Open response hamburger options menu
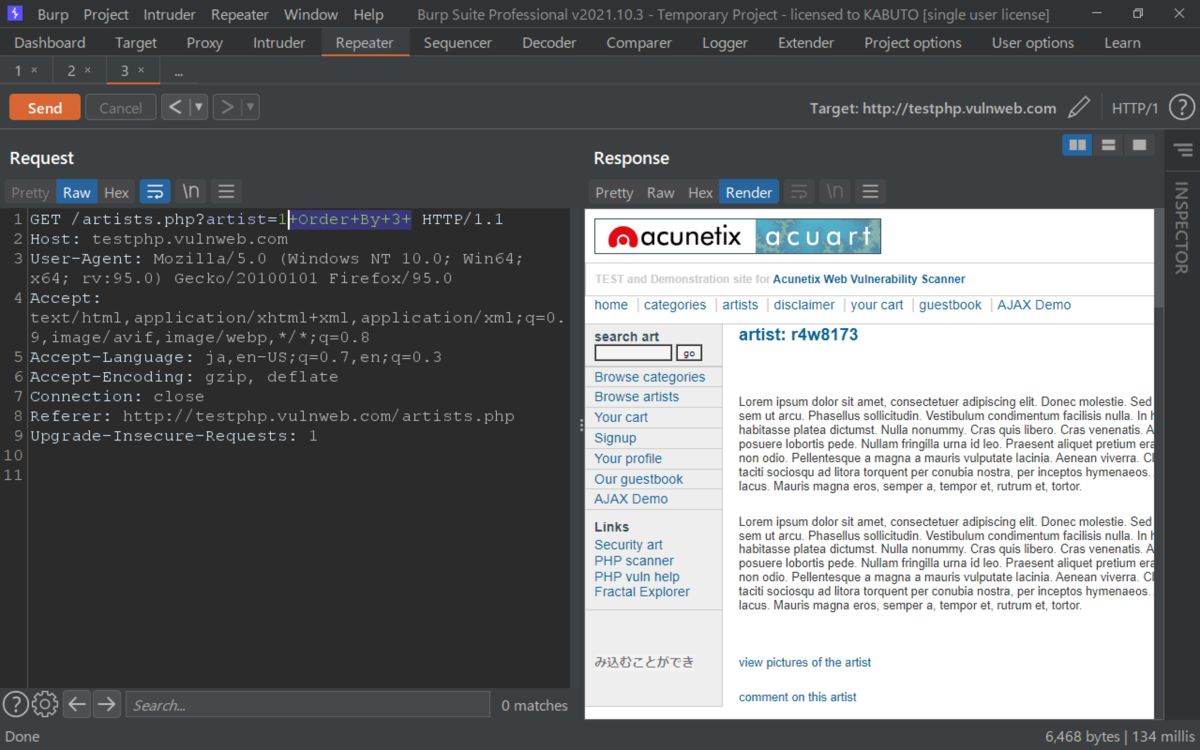 pos(870,192)
